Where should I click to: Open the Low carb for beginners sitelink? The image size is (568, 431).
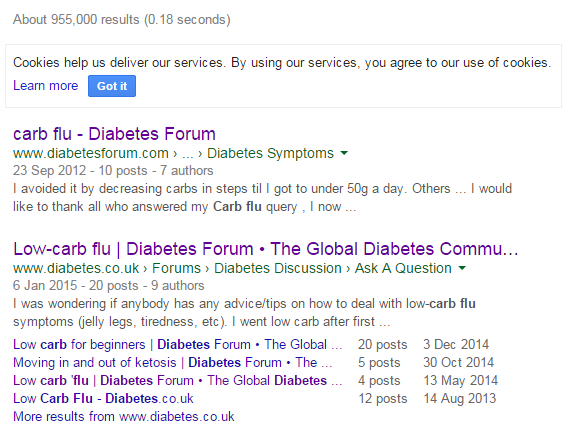click(x=178, y=344)
